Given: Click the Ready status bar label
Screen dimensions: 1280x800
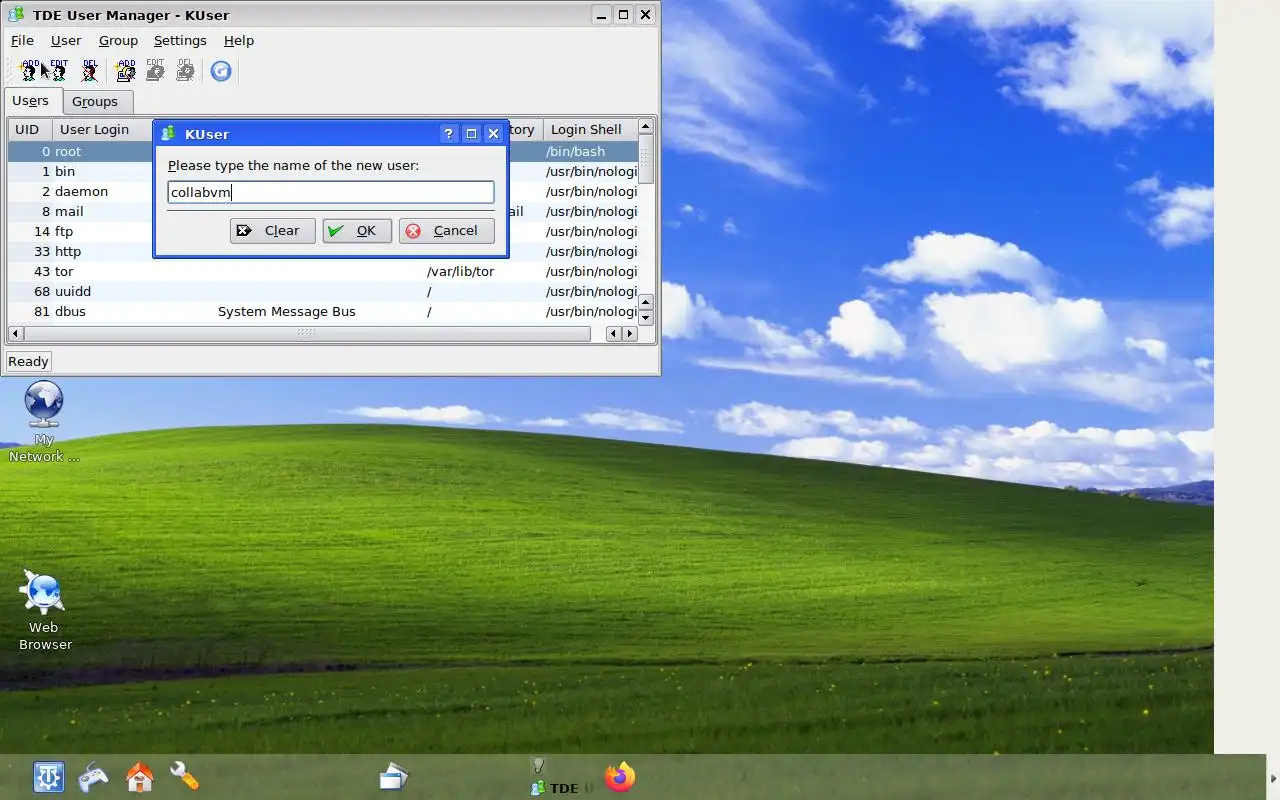Looking at the screenshot, I should pyautogui.click(x=28, y=361).
